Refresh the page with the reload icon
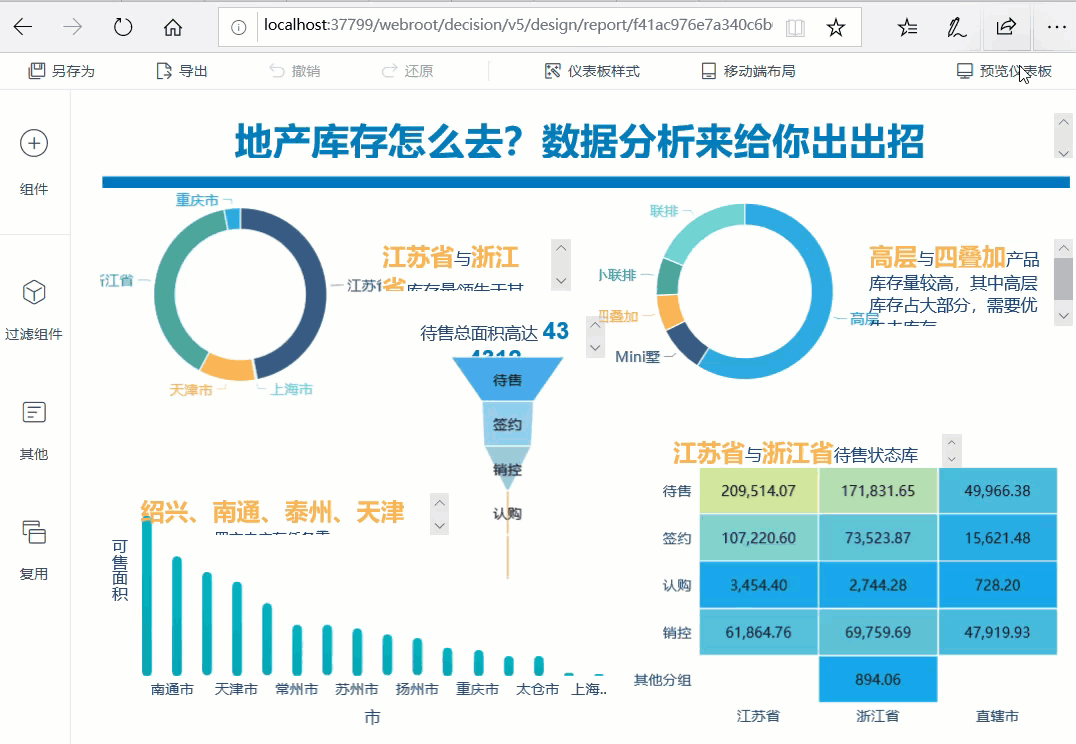 click(123, 27)
